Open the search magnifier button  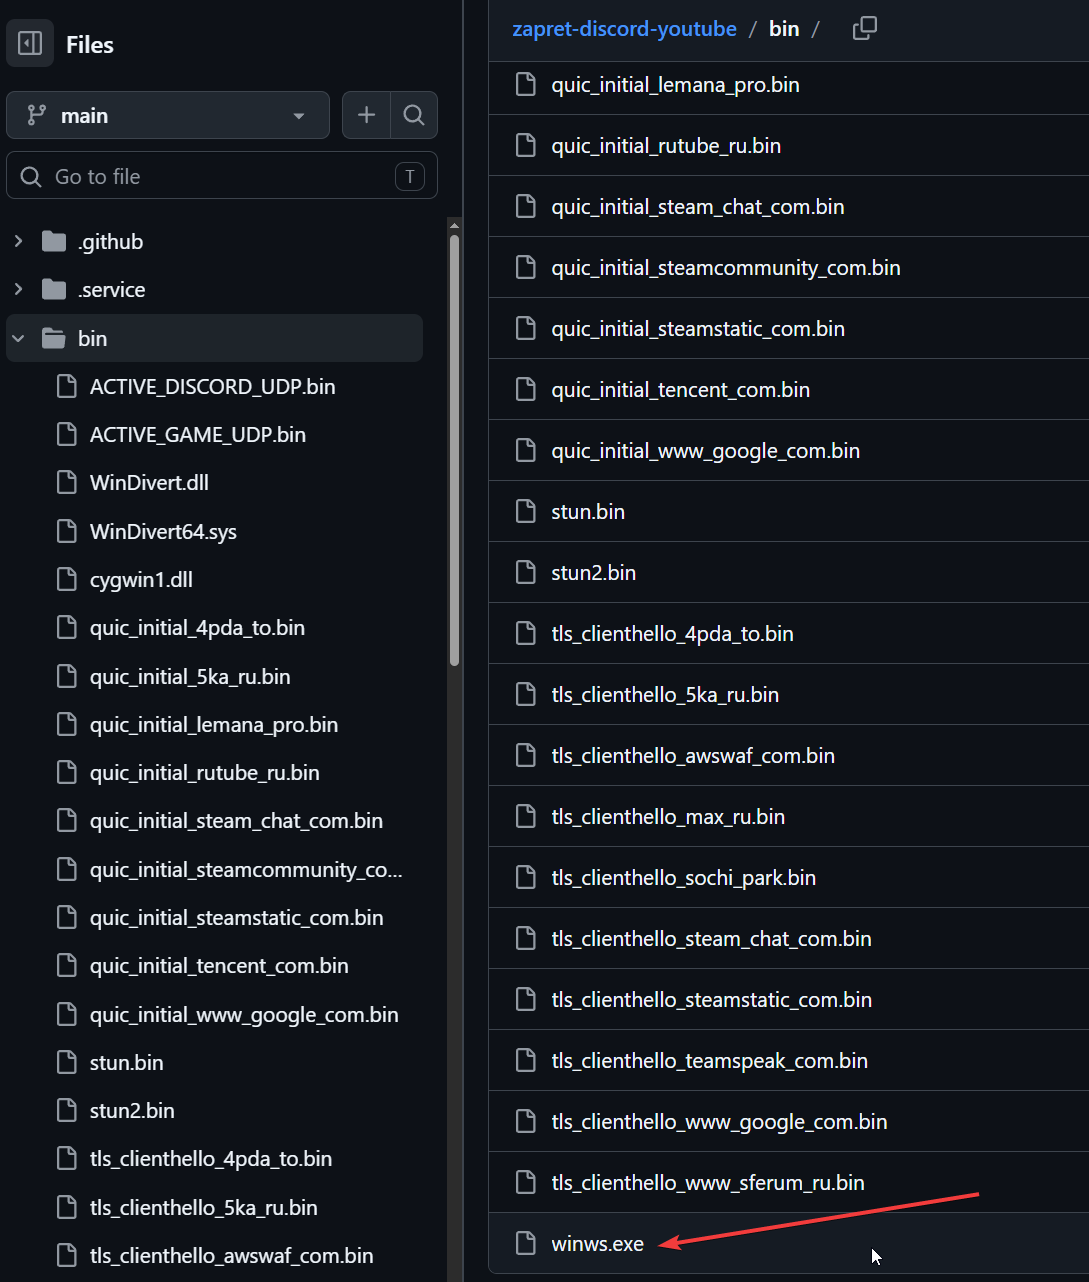point(414,115)
